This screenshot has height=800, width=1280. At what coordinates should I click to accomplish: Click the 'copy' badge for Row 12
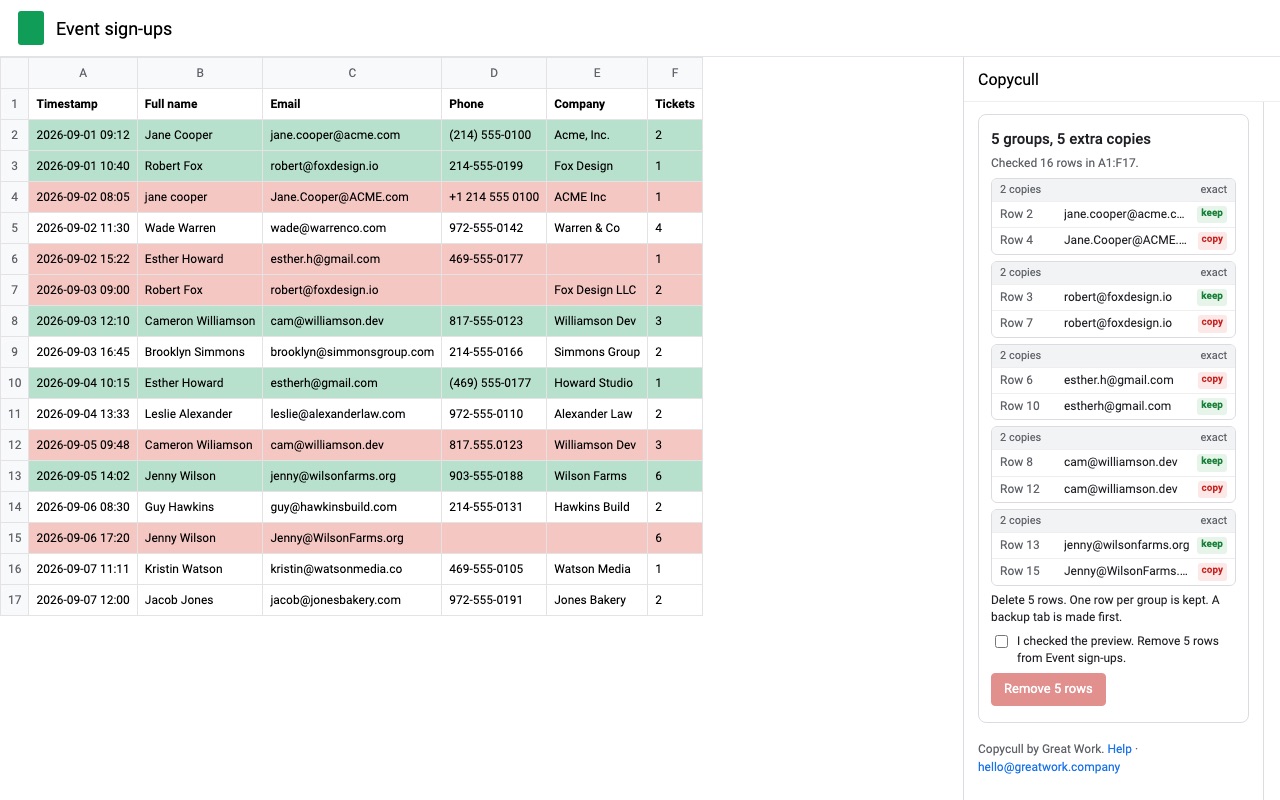point(1212,489)
